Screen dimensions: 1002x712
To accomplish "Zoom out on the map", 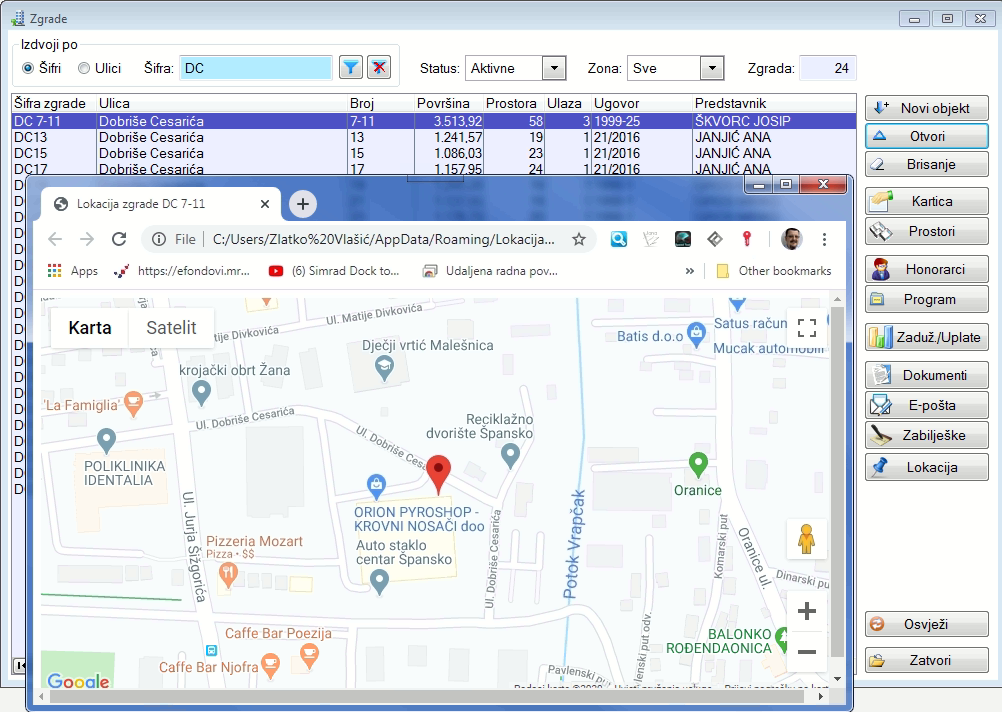I will click(x=806, y=652).
